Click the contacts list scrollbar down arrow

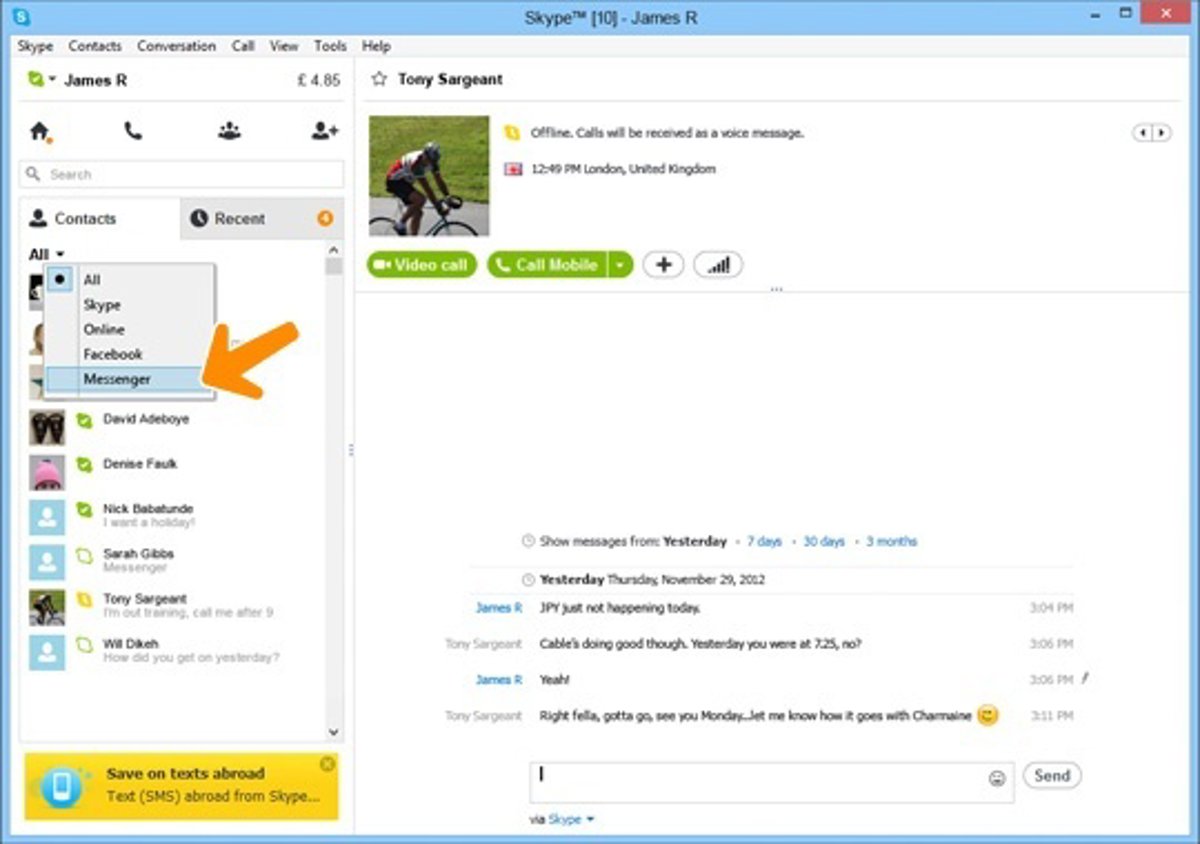click(x=334, y=732)
